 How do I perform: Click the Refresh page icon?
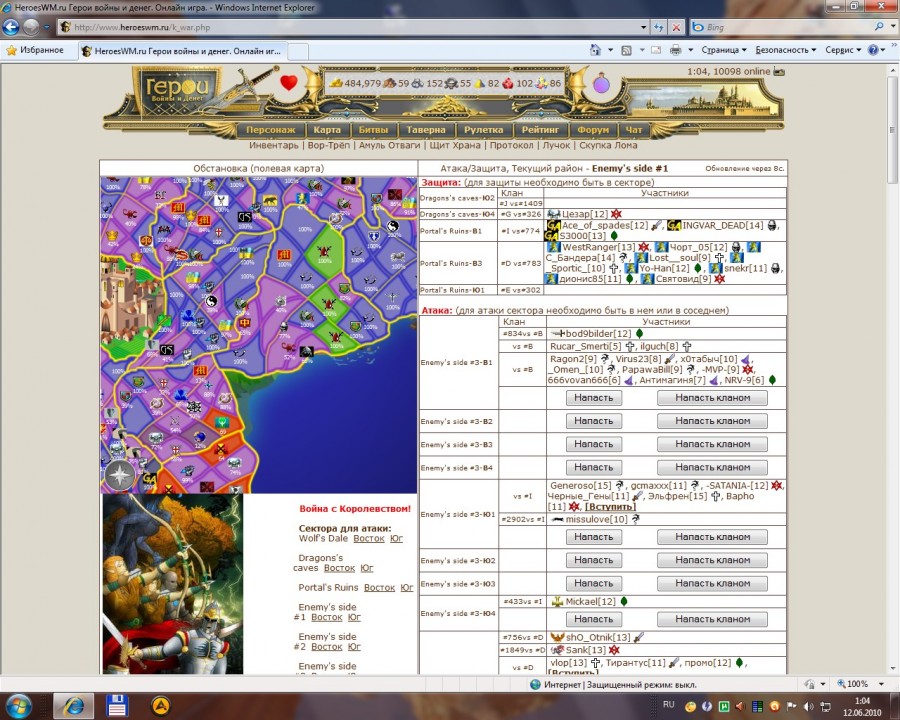[x=658, y=27]
